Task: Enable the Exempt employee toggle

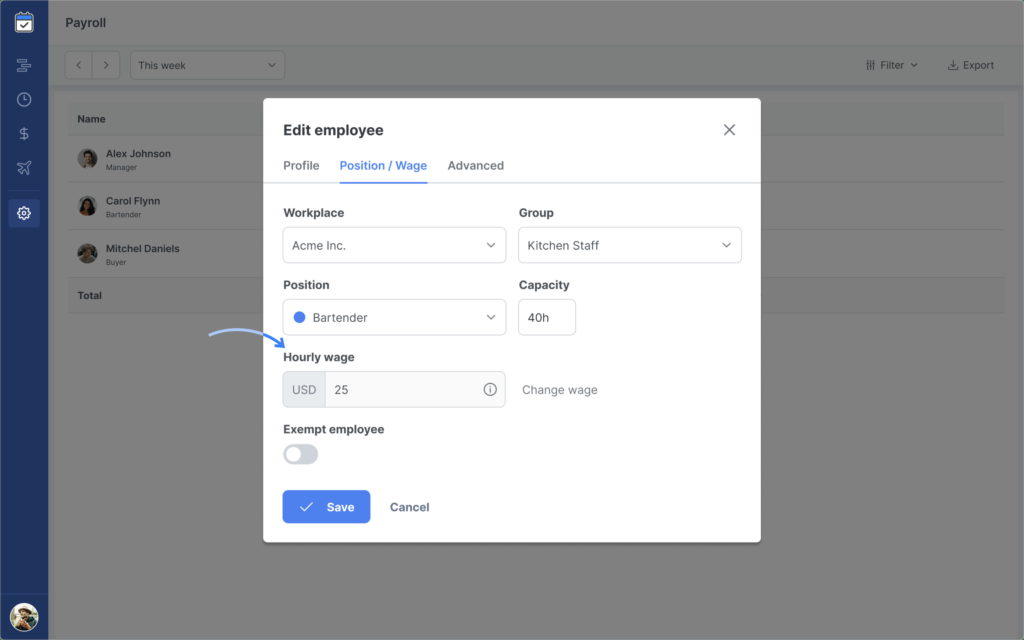Action: pyautogui.click(x=300, y=454)
